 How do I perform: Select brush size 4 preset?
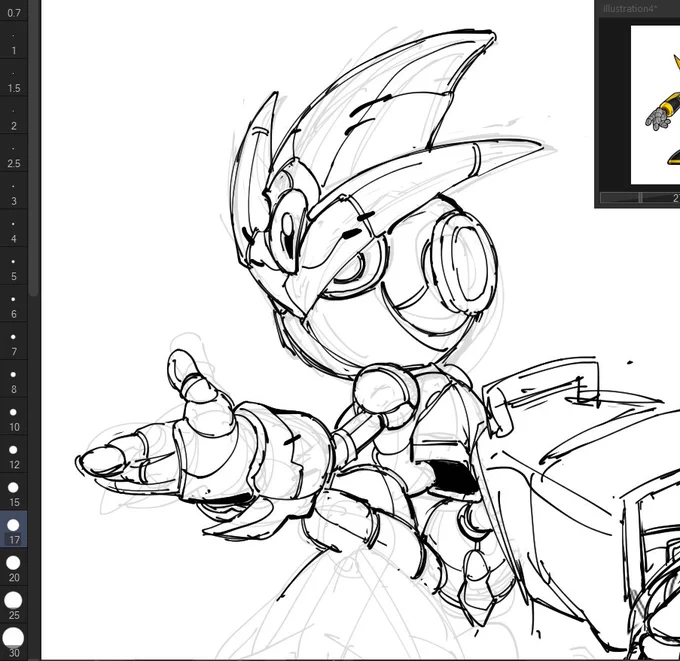(x=13, y=228)
